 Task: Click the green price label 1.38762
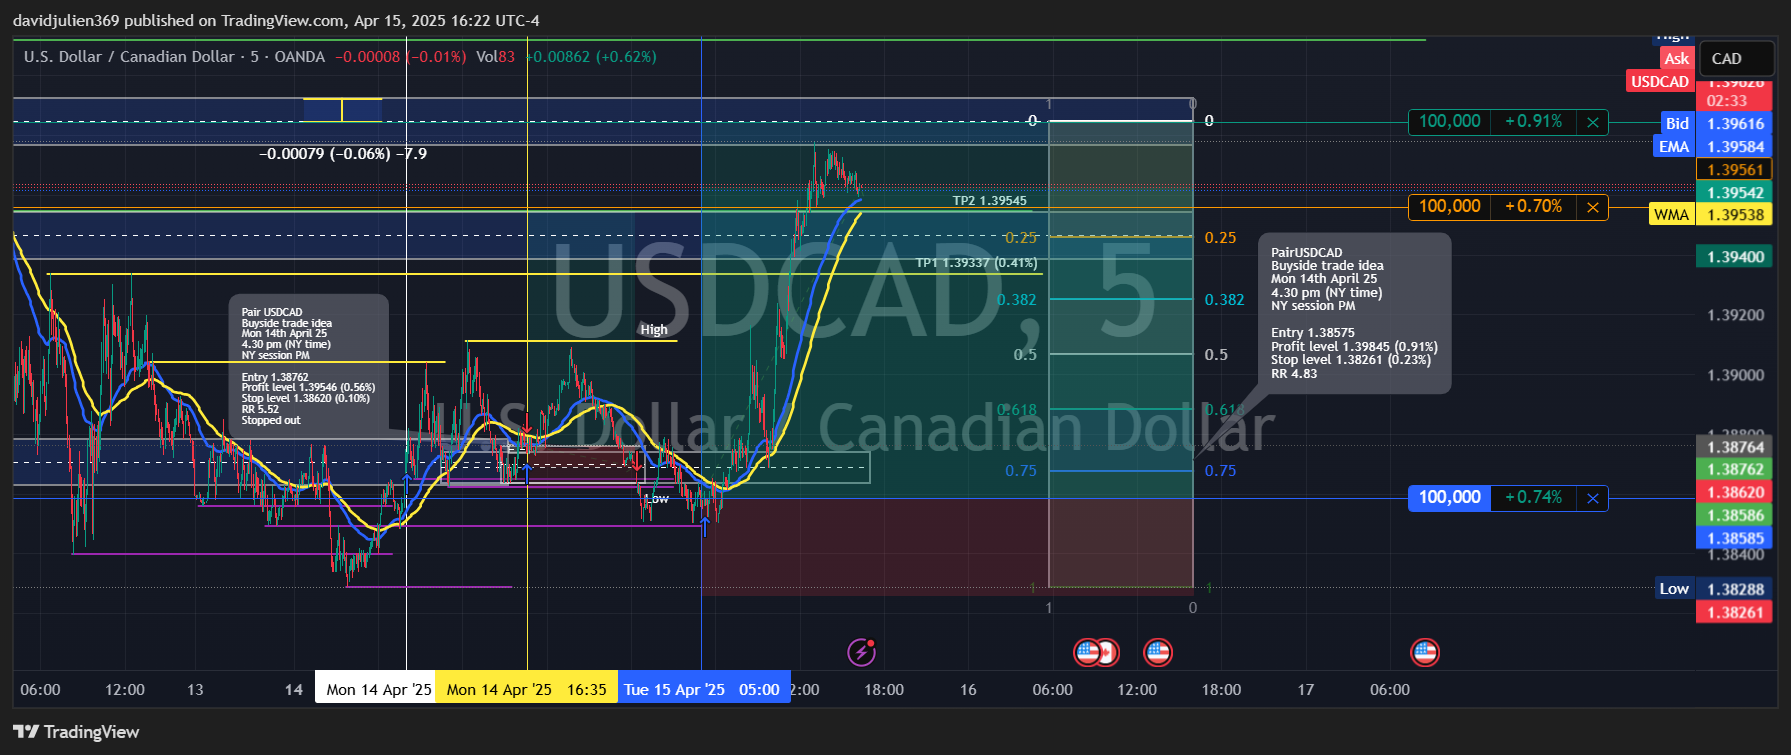click(x=1734, y=469)
